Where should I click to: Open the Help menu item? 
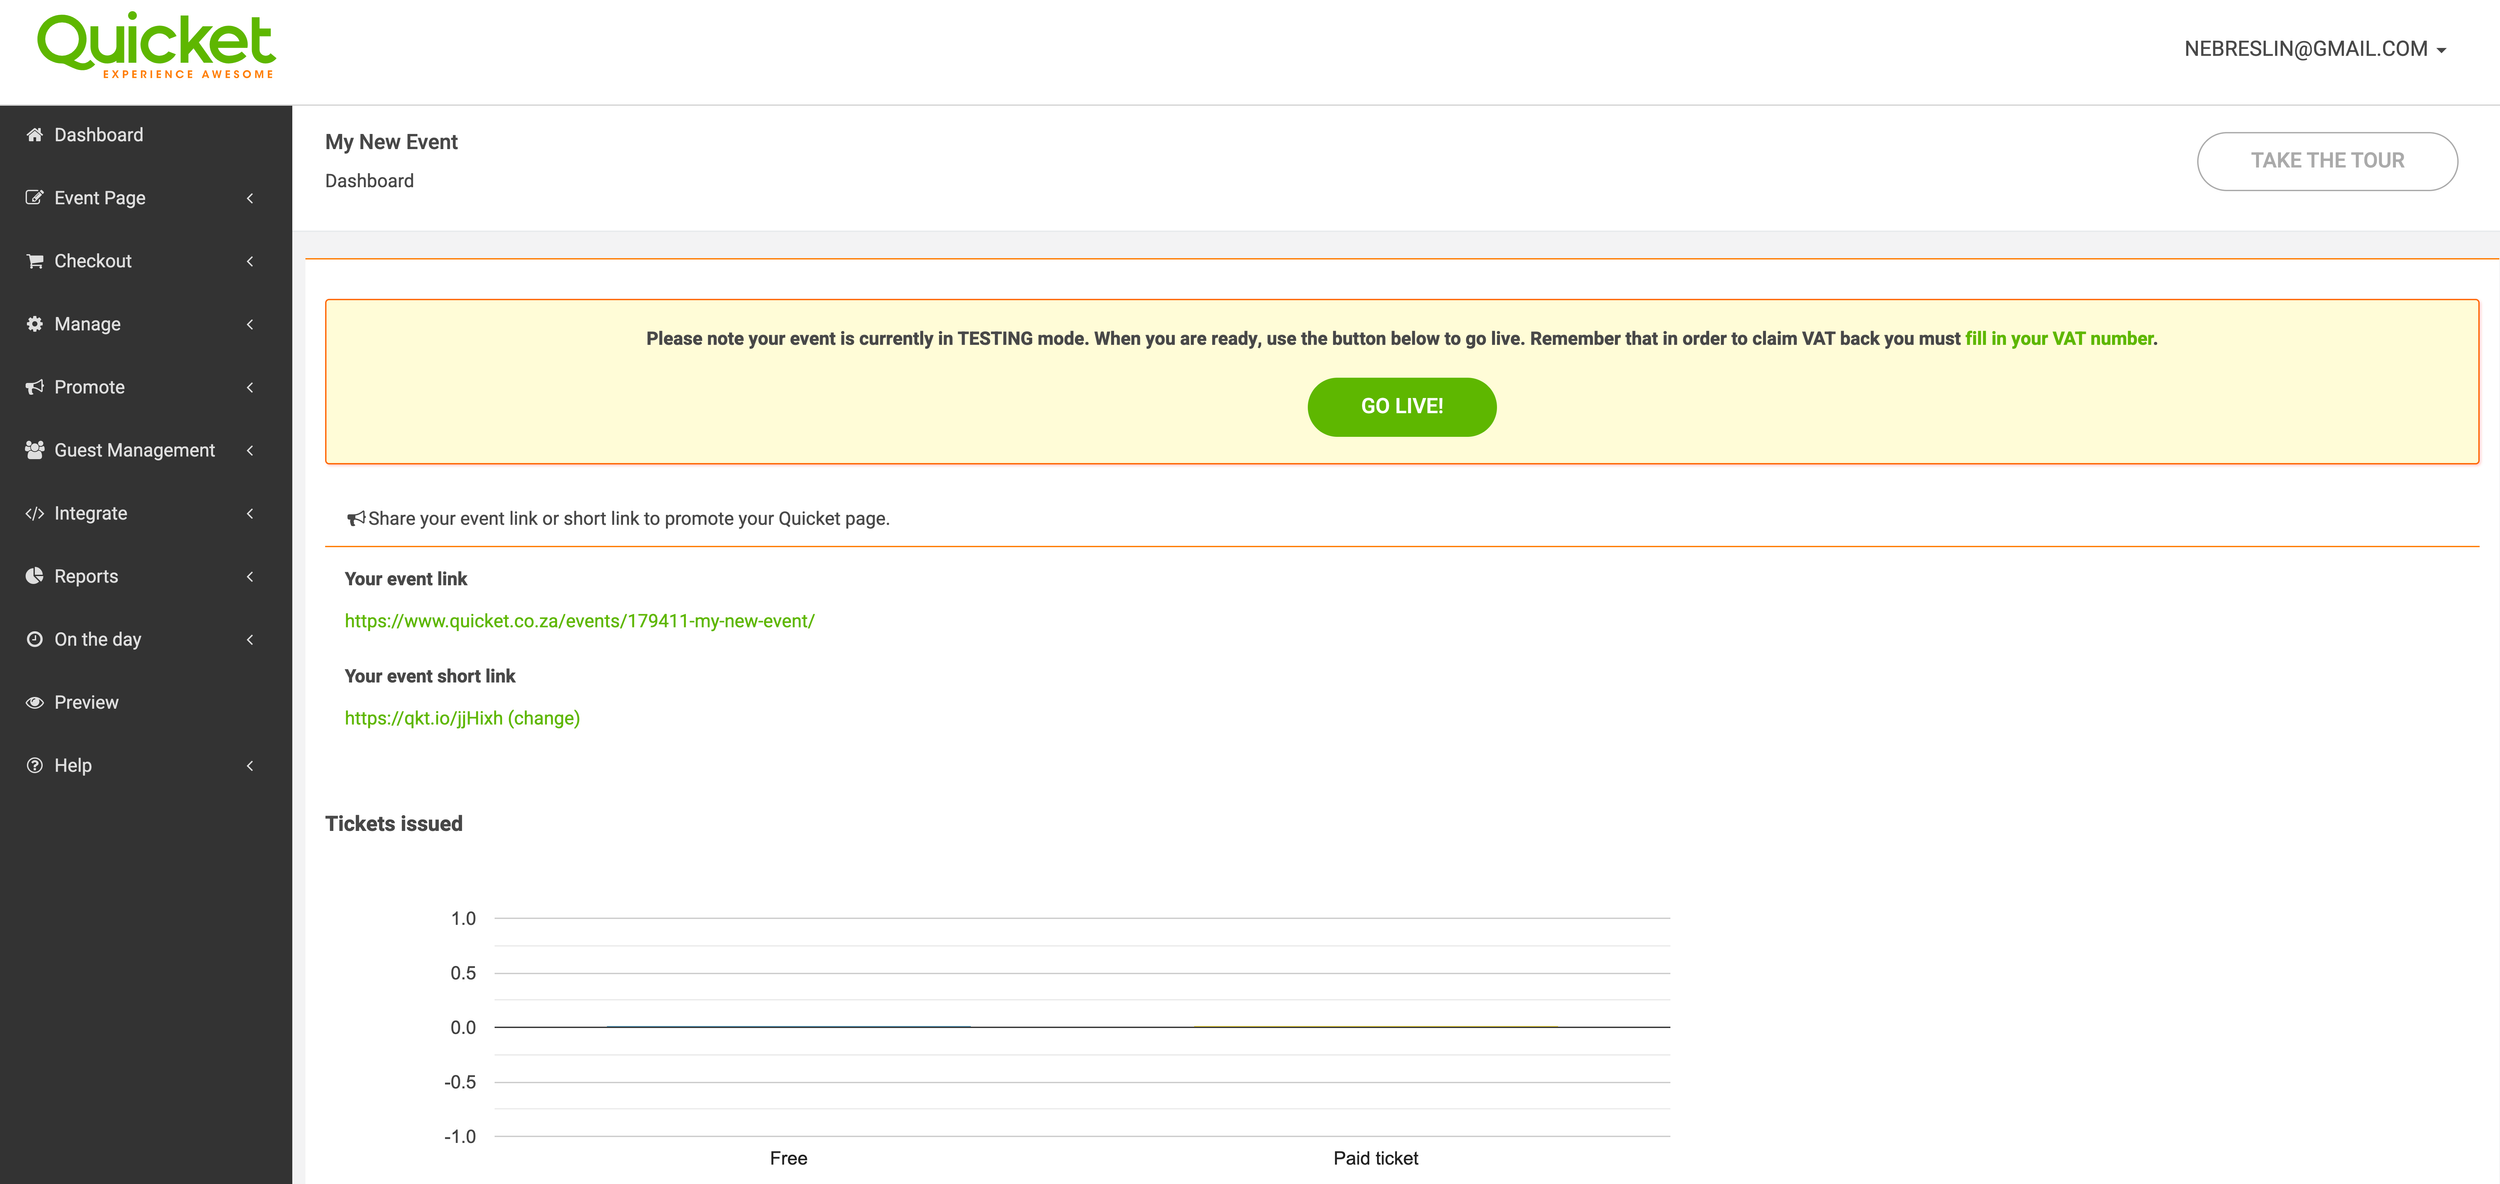73,765
